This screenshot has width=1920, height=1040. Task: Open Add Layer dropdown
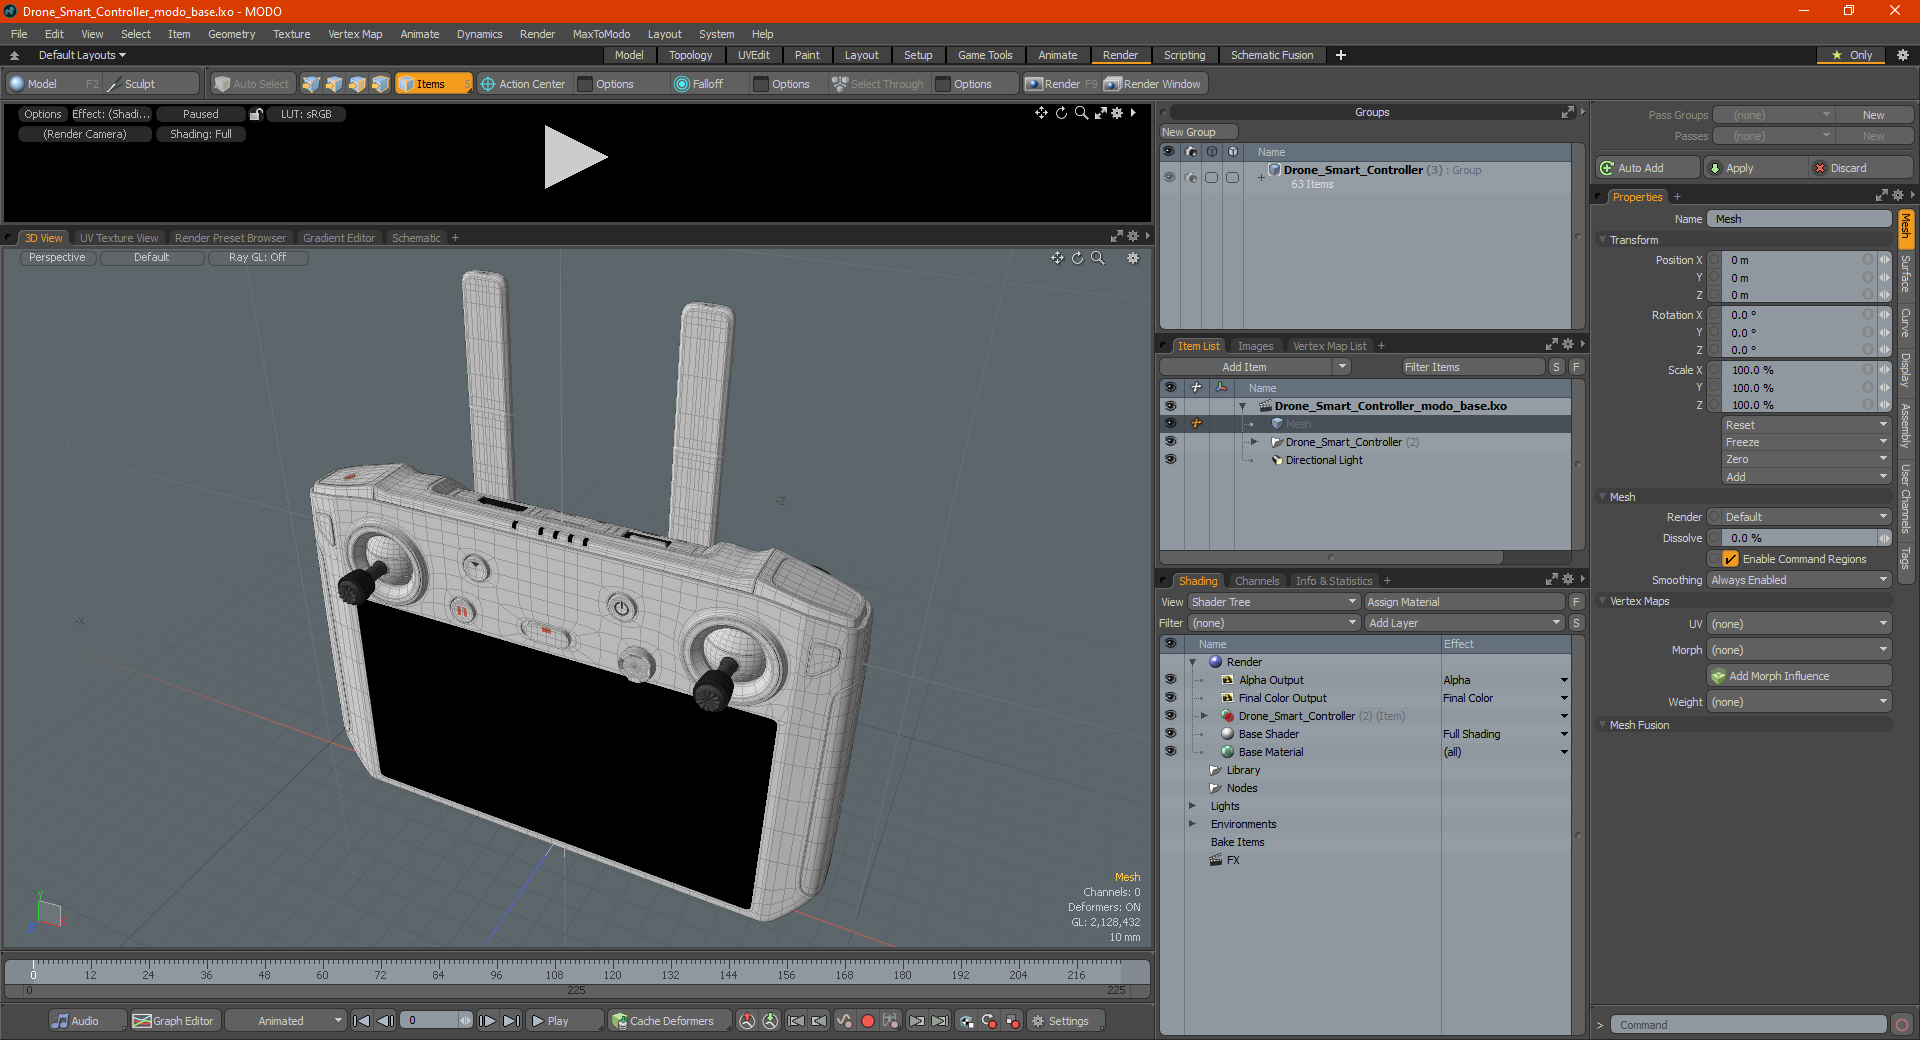(x=1464, y=623)
